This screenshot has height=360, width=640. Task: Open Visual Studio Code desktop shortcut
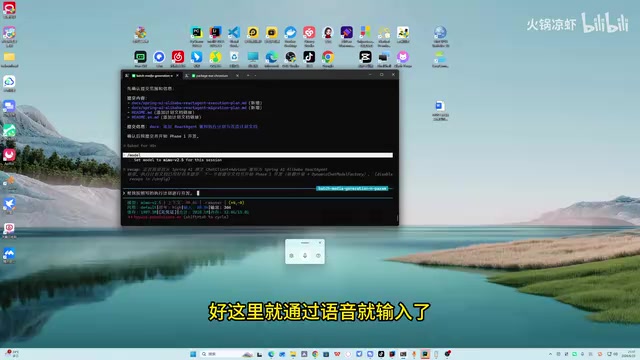tap(234, 33)
